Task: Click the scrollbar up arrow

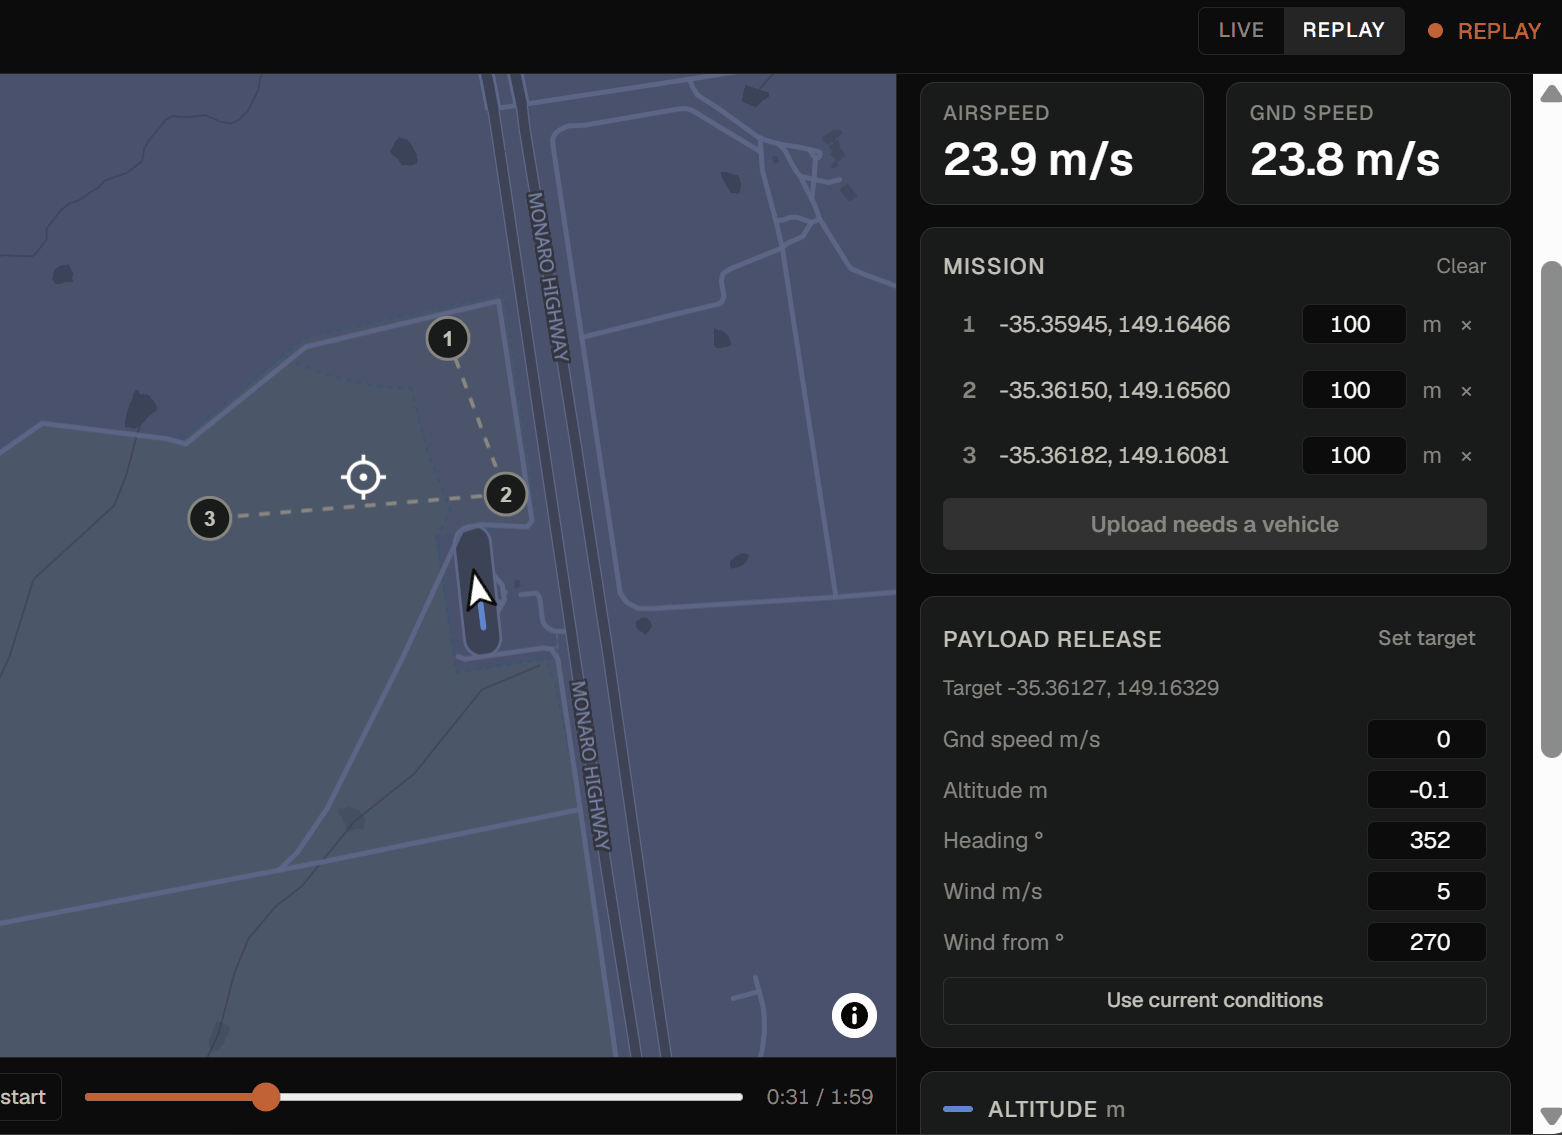Action: pos(1551,93)
